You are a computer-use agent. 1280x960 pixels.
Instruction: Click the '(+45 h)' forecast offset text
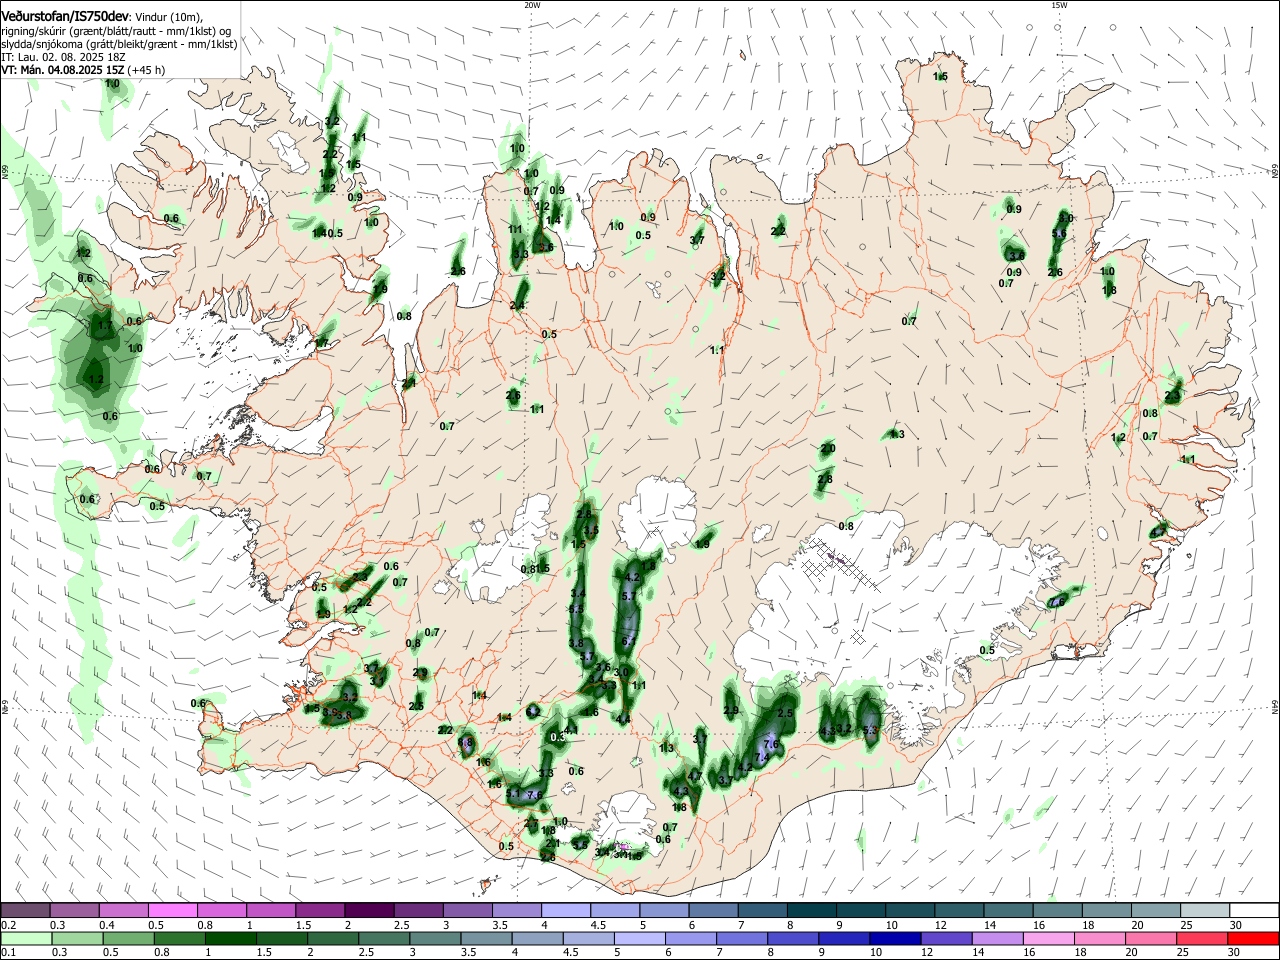pos(146,70)
